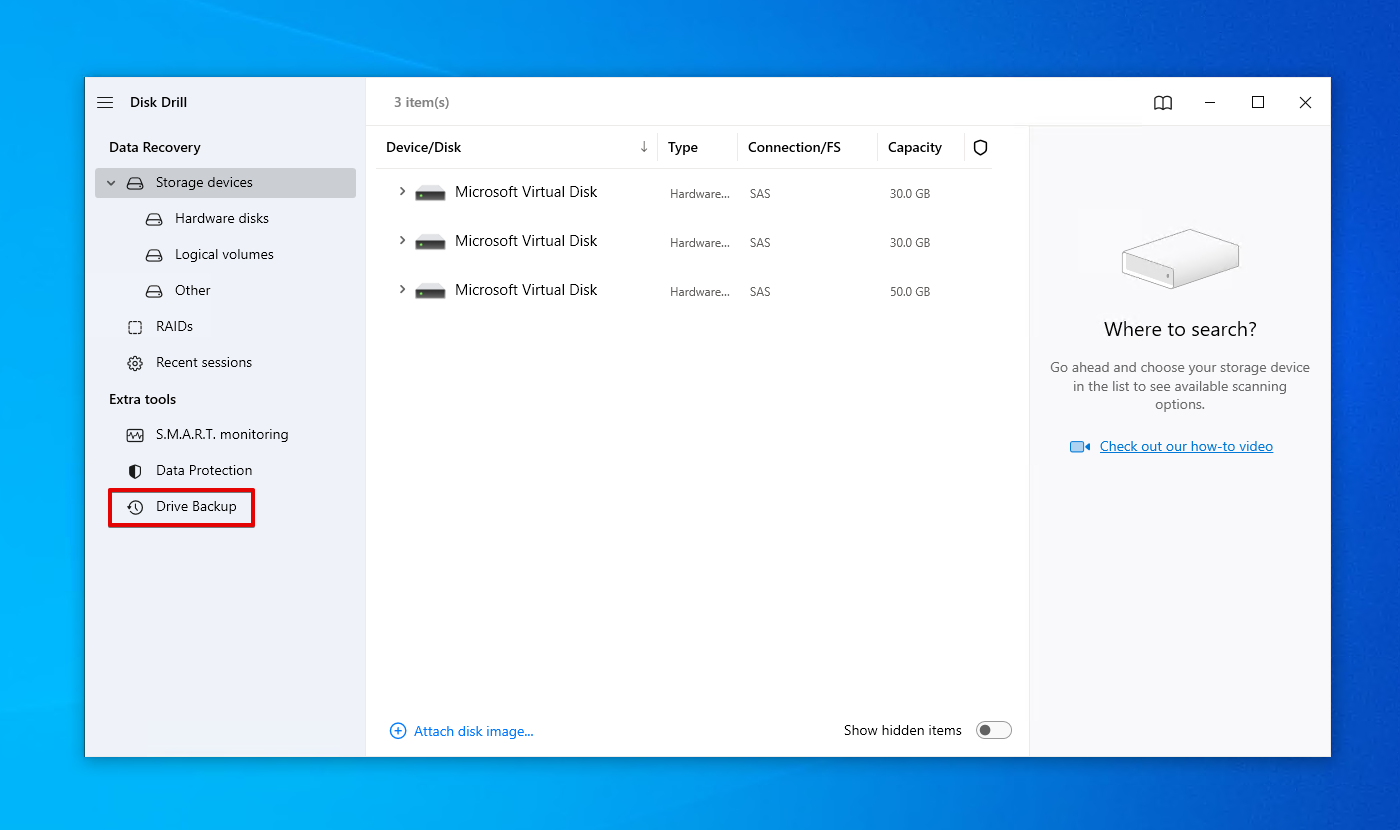Click the Disk Drill title text
Image resolution: width=1400 pixels, height=830 pixels.
[x=158, y=102]
